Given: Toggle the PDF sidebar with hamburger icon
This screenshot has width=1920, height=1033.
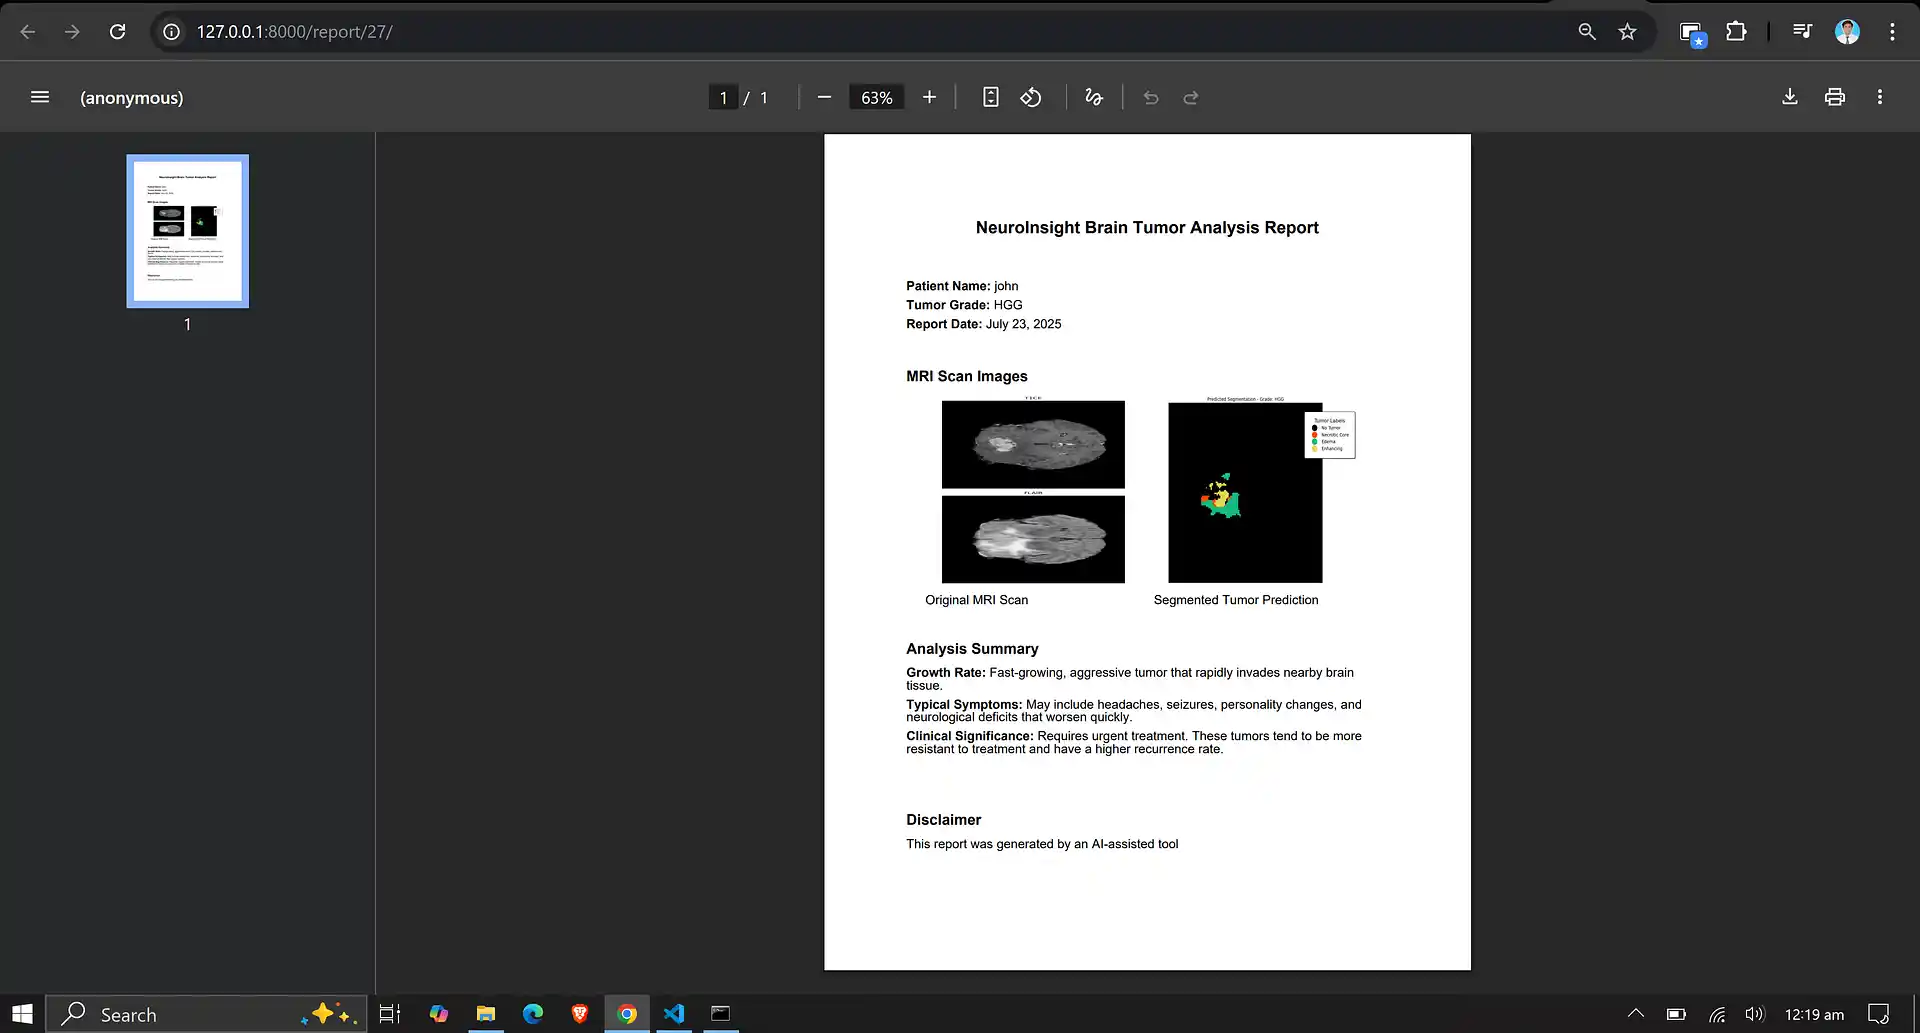Looking at the screenshot, I should (x=39, y=97).
